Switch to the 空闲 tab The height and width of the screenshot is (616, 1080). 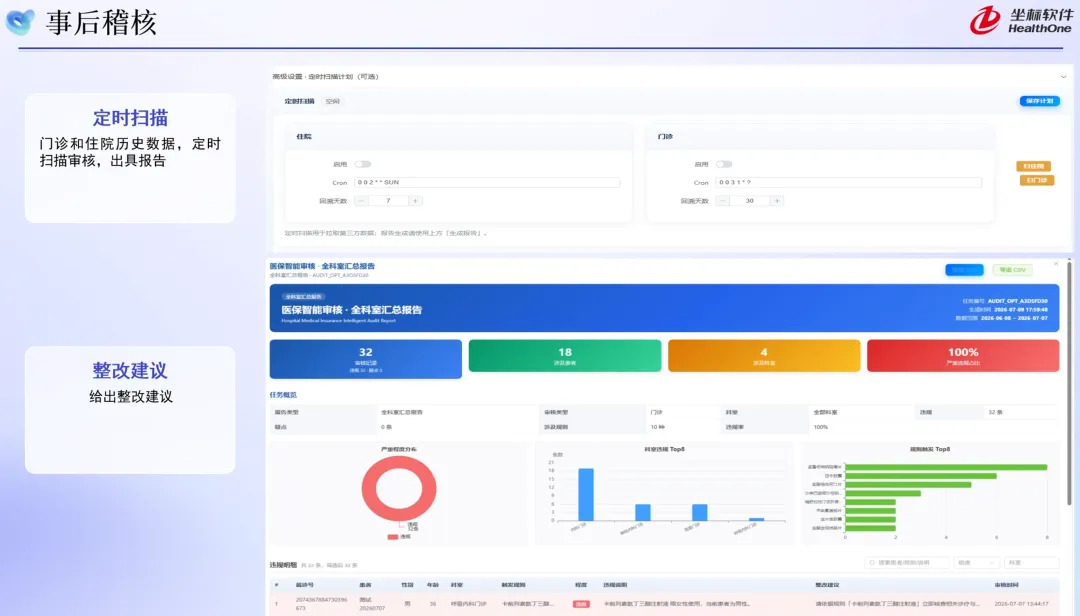click(x=333, y=101)
